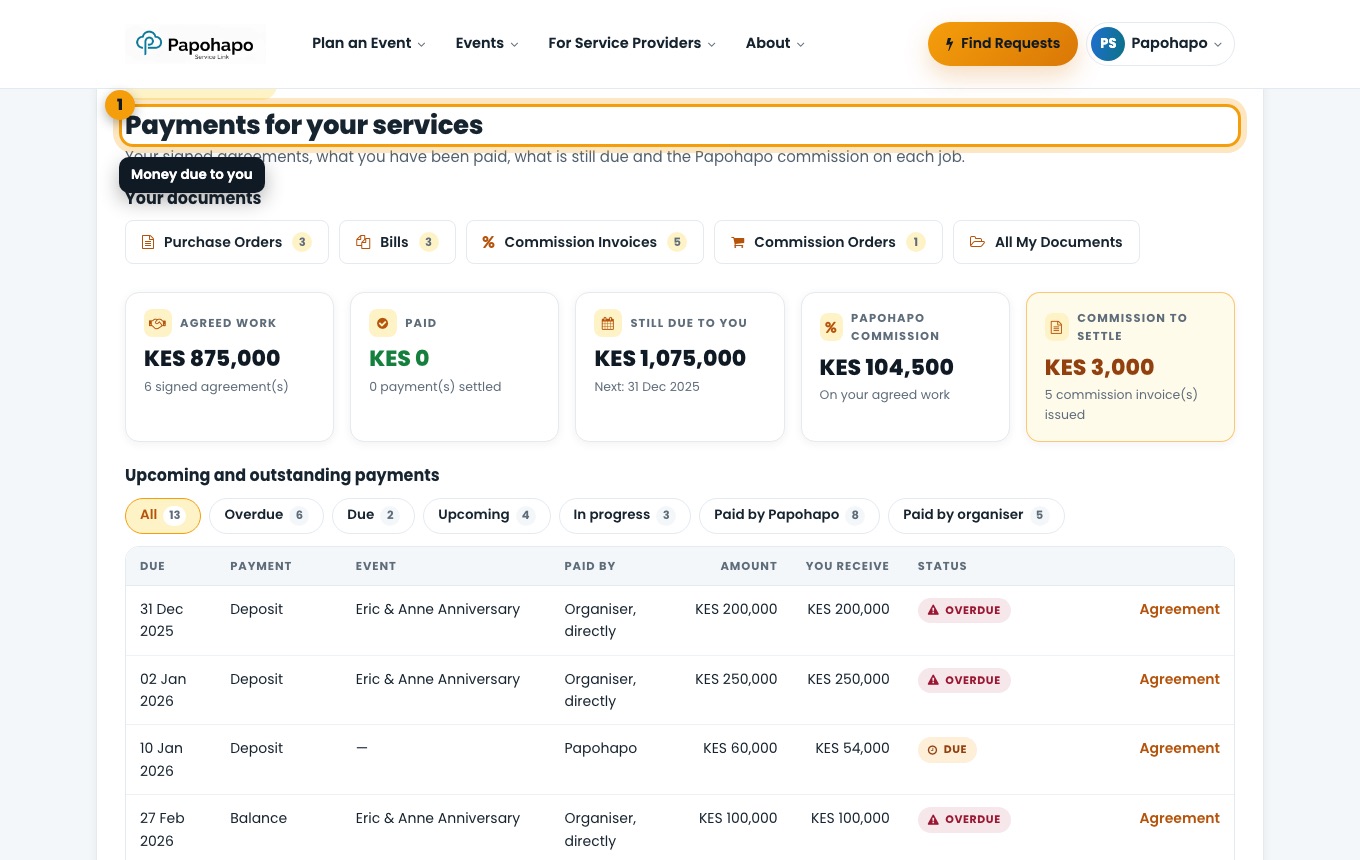Click the Commission To Settle document icon
This screenshot has width=1360, height=860.
1057,327
